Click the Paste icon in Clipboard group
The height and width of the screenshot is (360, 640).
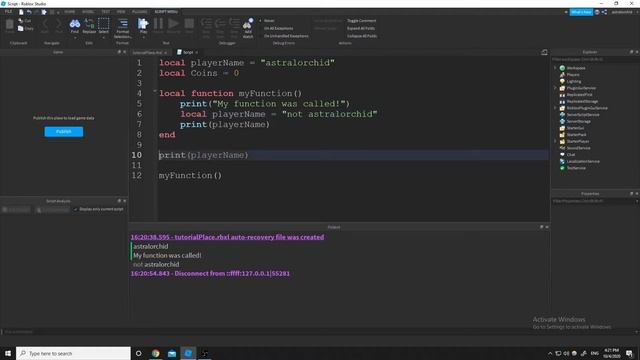(9, 25)
